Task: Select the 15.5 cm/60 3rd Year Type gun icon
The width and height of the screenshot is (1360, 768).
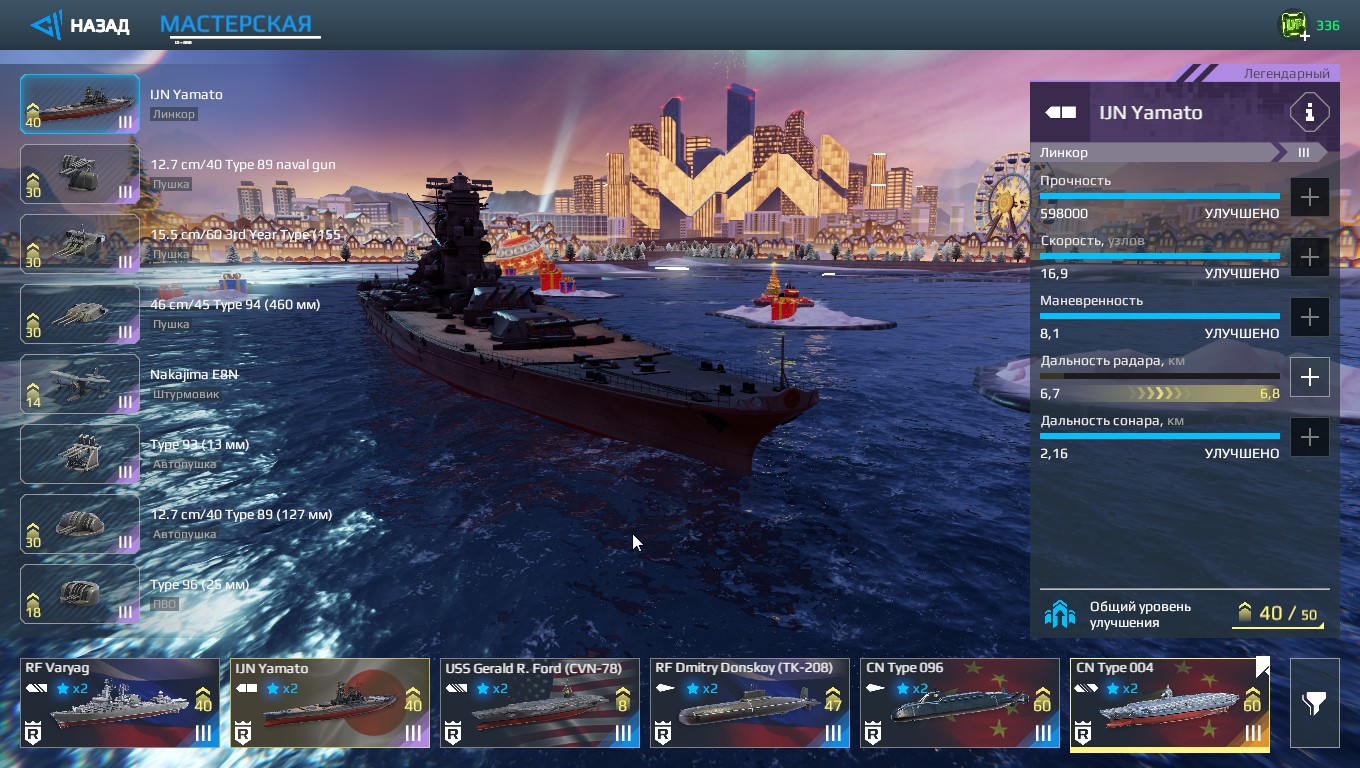Action: (x=80, y=244)
